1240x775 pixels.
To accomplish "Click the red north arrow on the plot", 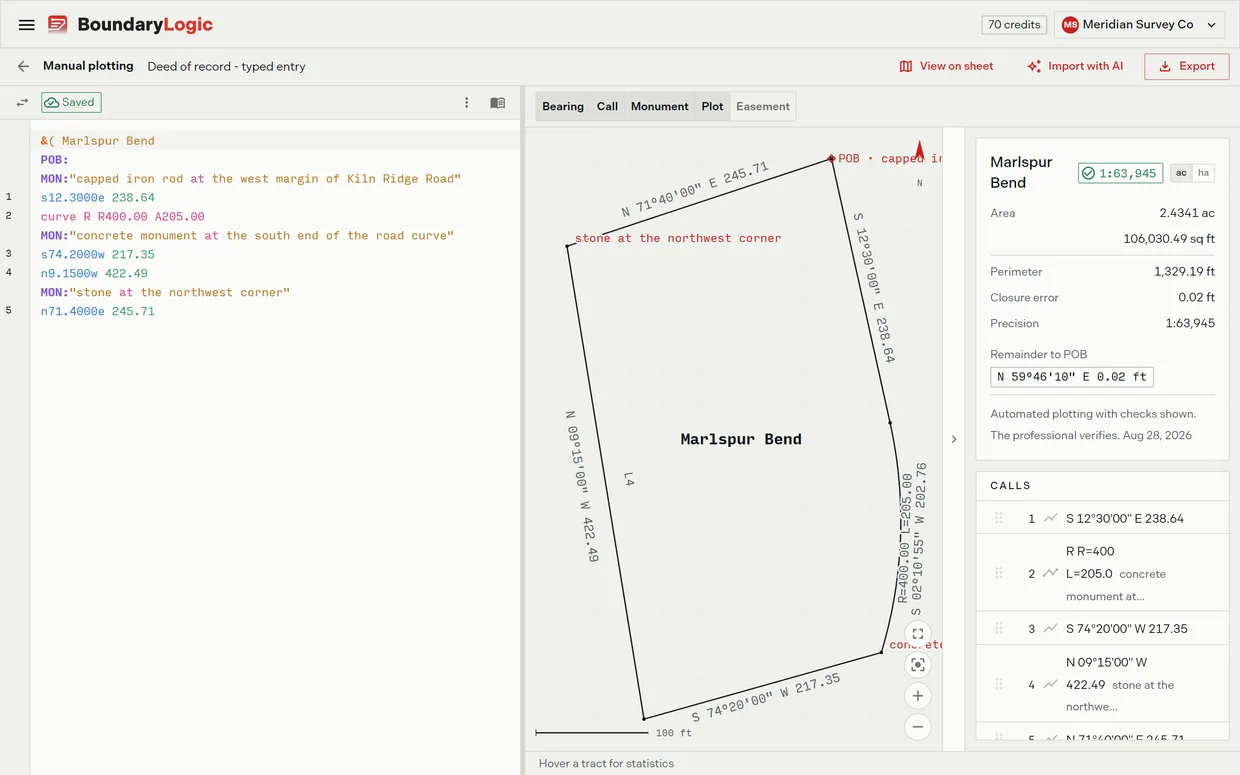I will pyautogui.click(x=919, y=150).
